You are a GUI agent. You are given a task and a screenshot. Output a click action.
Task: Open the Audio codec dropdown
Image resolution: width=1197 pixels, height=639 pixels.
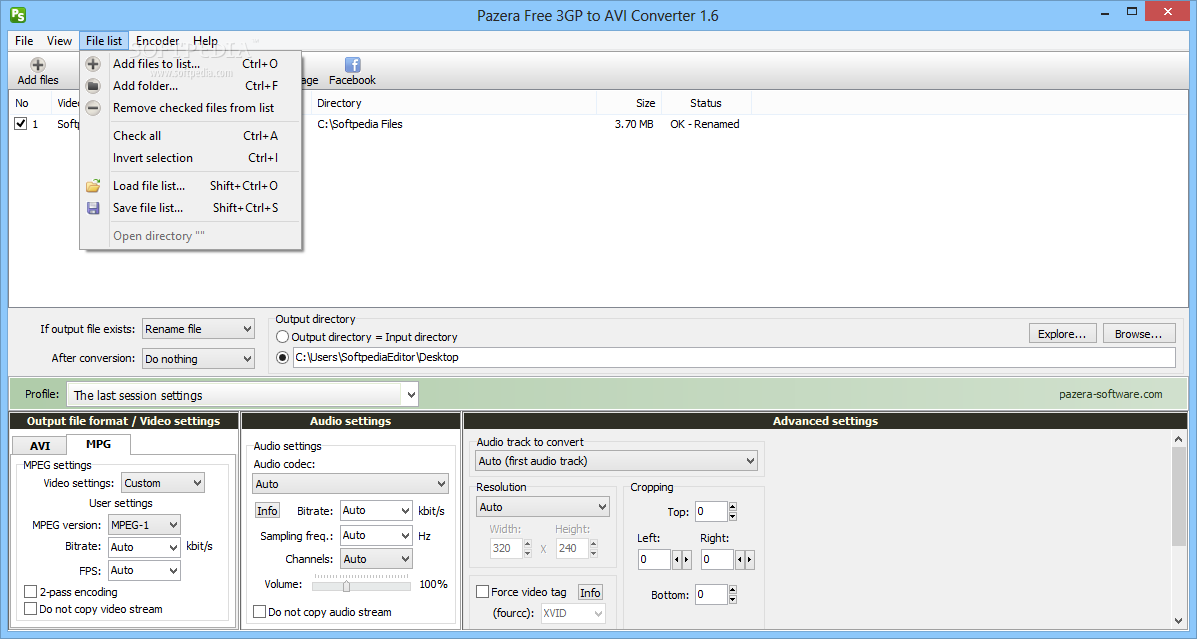click(350, 484)
